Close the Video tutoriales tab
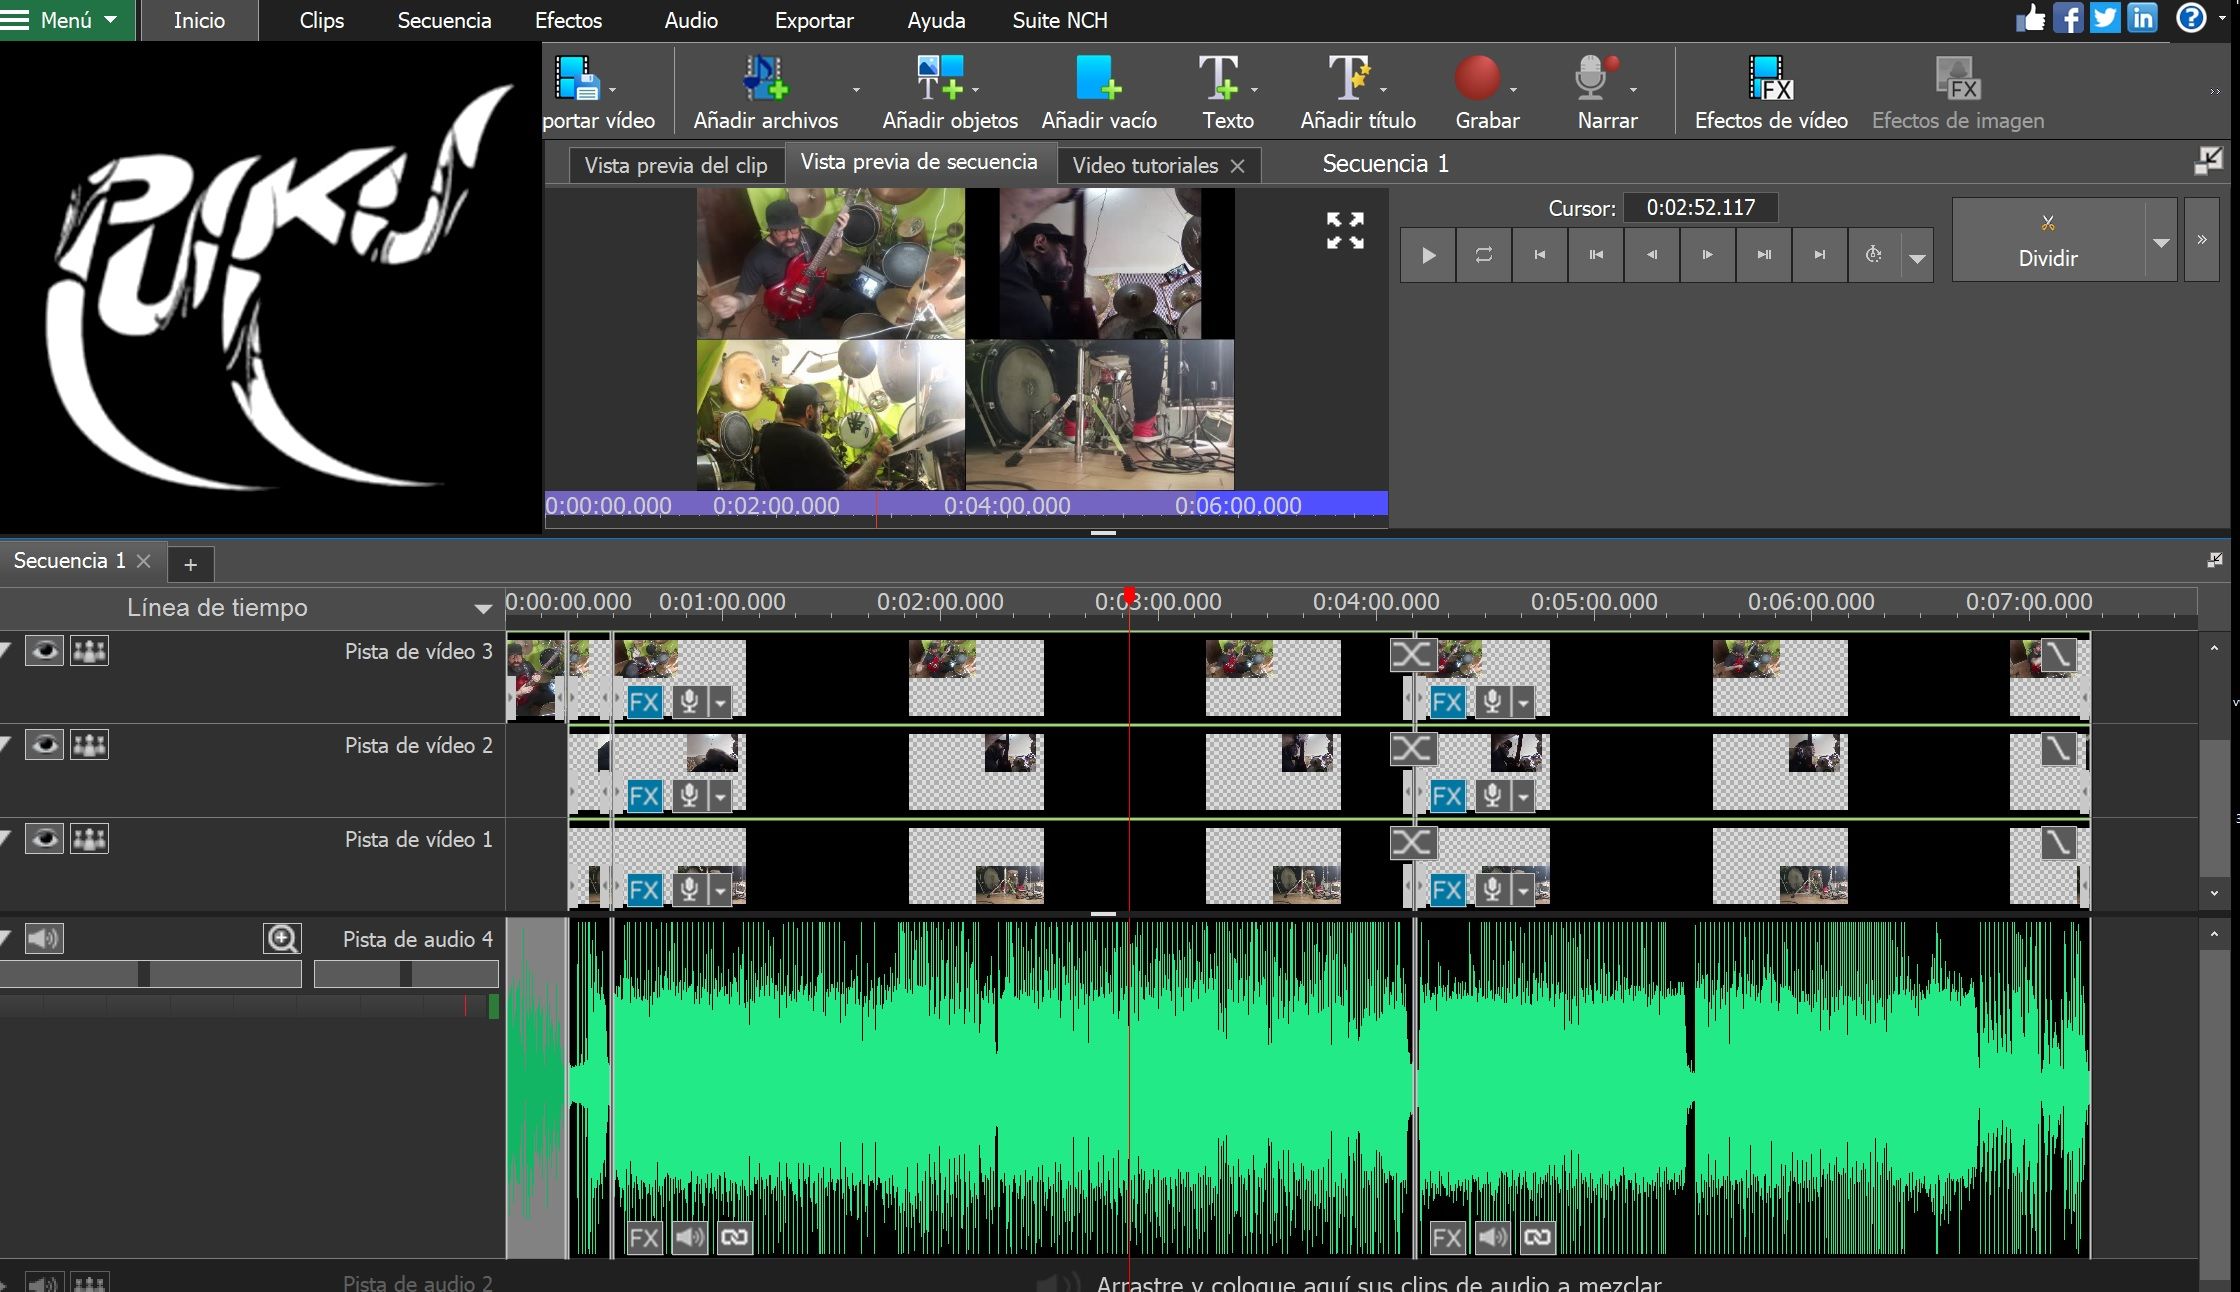The height and width of the screenshot is (1292, 2240). (1238, 166)
